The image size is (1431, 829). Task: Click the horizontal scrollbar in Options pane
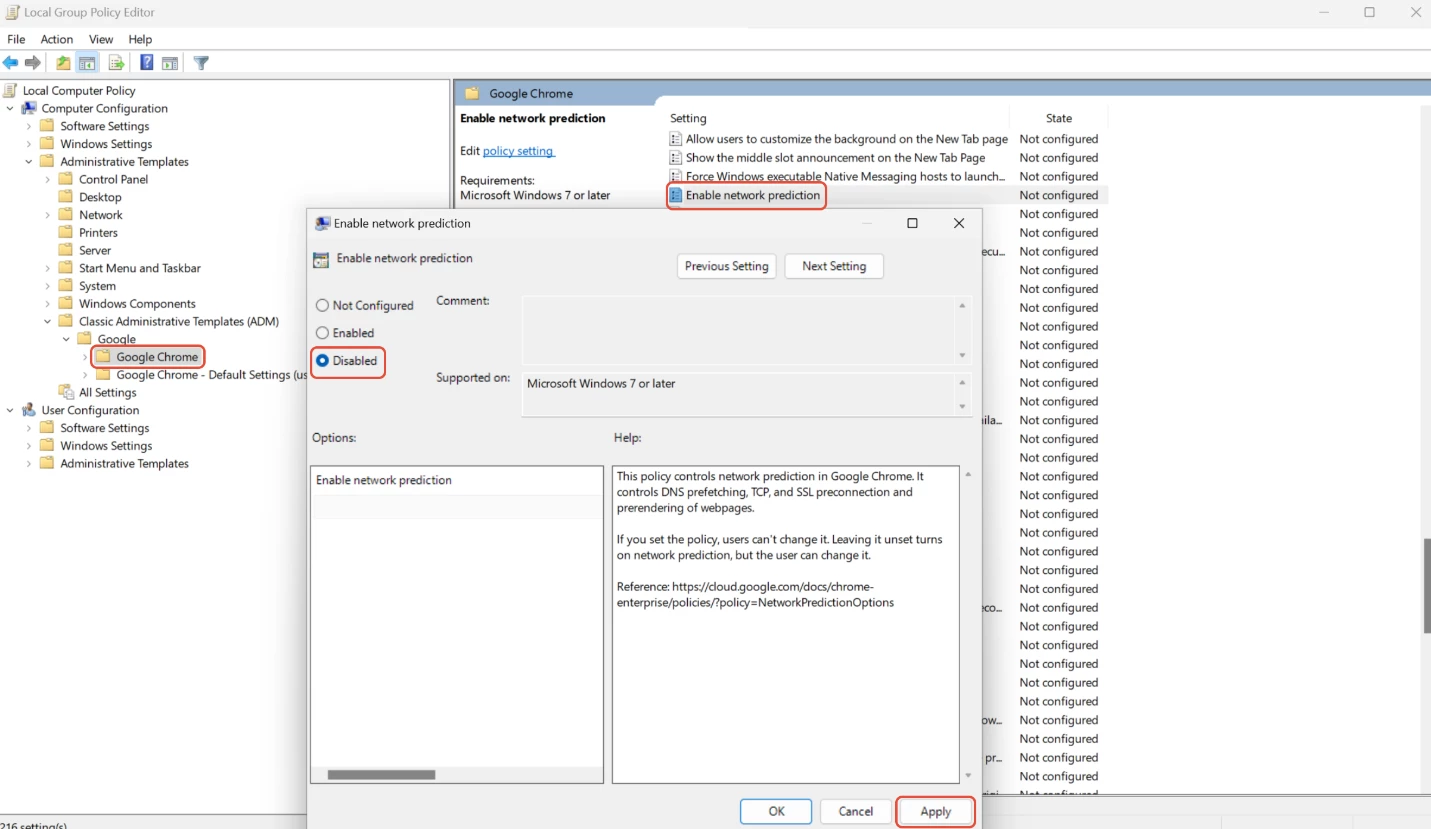(x=381, y=774)
